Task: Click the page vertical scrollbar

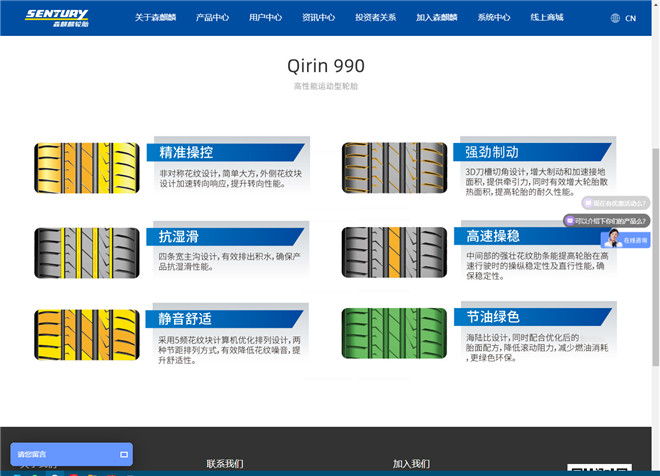Action: (656, 257)
